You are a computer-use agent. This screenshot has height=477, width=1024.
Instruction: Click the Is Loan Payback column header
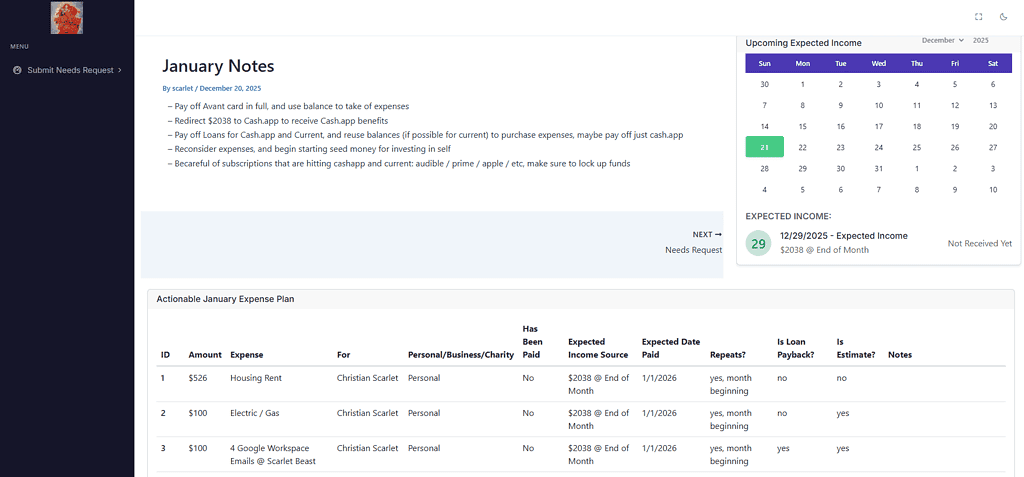point(795,348)
